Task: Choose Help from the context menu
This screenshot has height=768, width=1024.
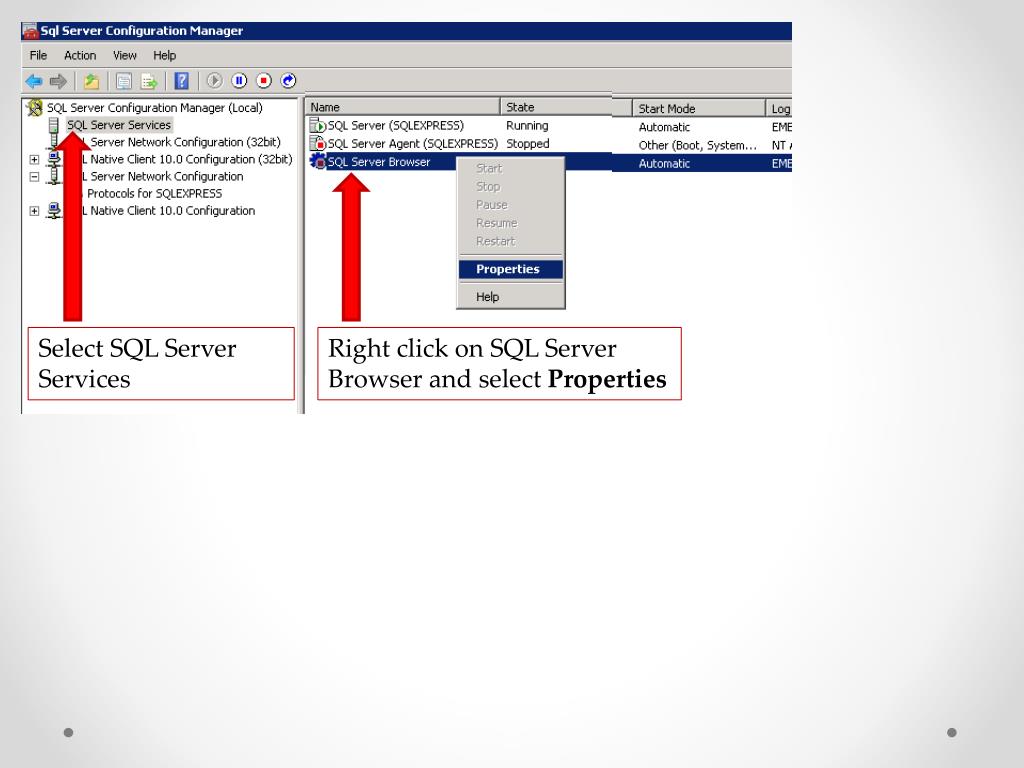Action: [x=511, y=296]
